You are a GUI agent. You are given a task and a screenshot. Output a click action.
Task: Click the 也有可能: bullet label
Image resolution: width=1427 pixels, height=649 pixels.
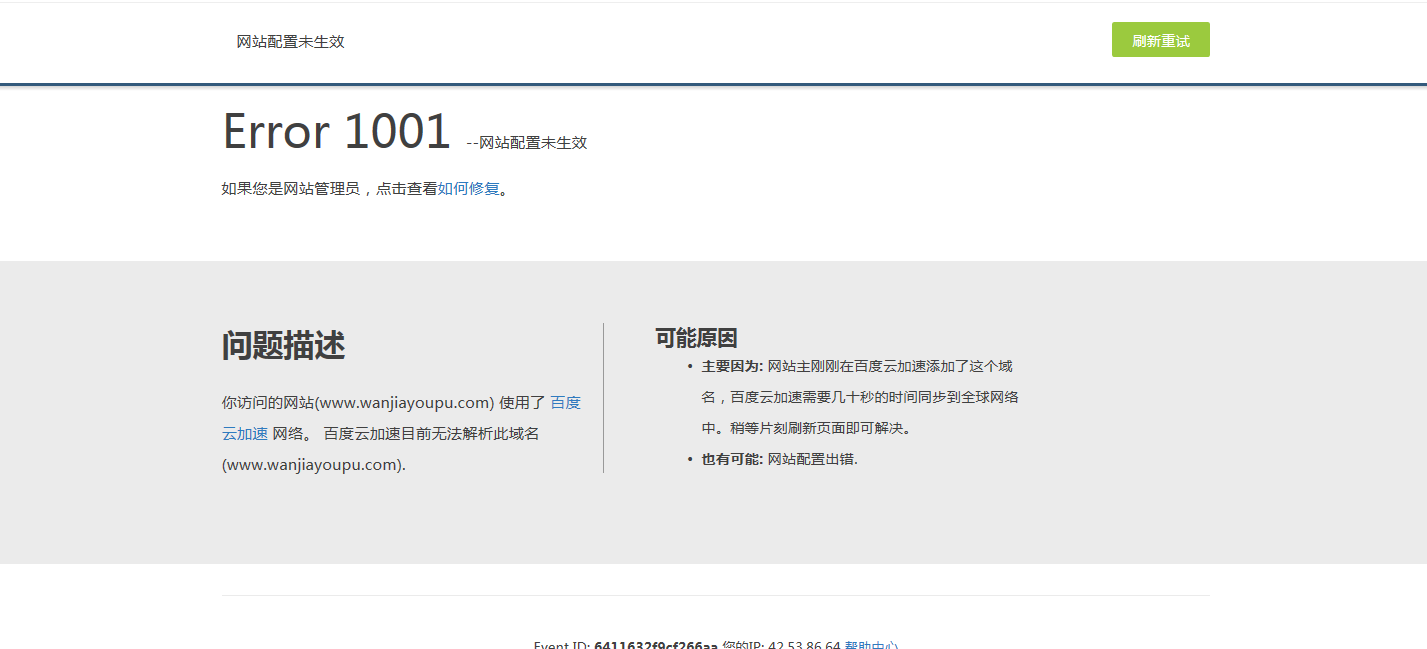(x=732, y=459)
